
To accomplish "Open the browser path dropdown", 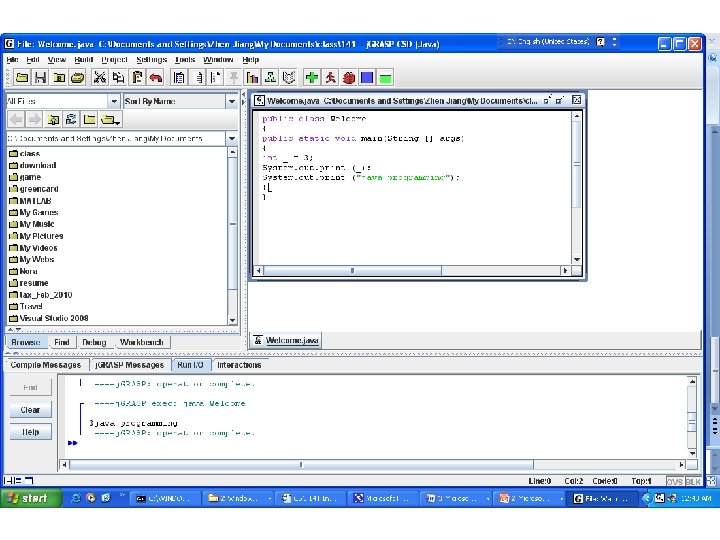I will (233, 137).
